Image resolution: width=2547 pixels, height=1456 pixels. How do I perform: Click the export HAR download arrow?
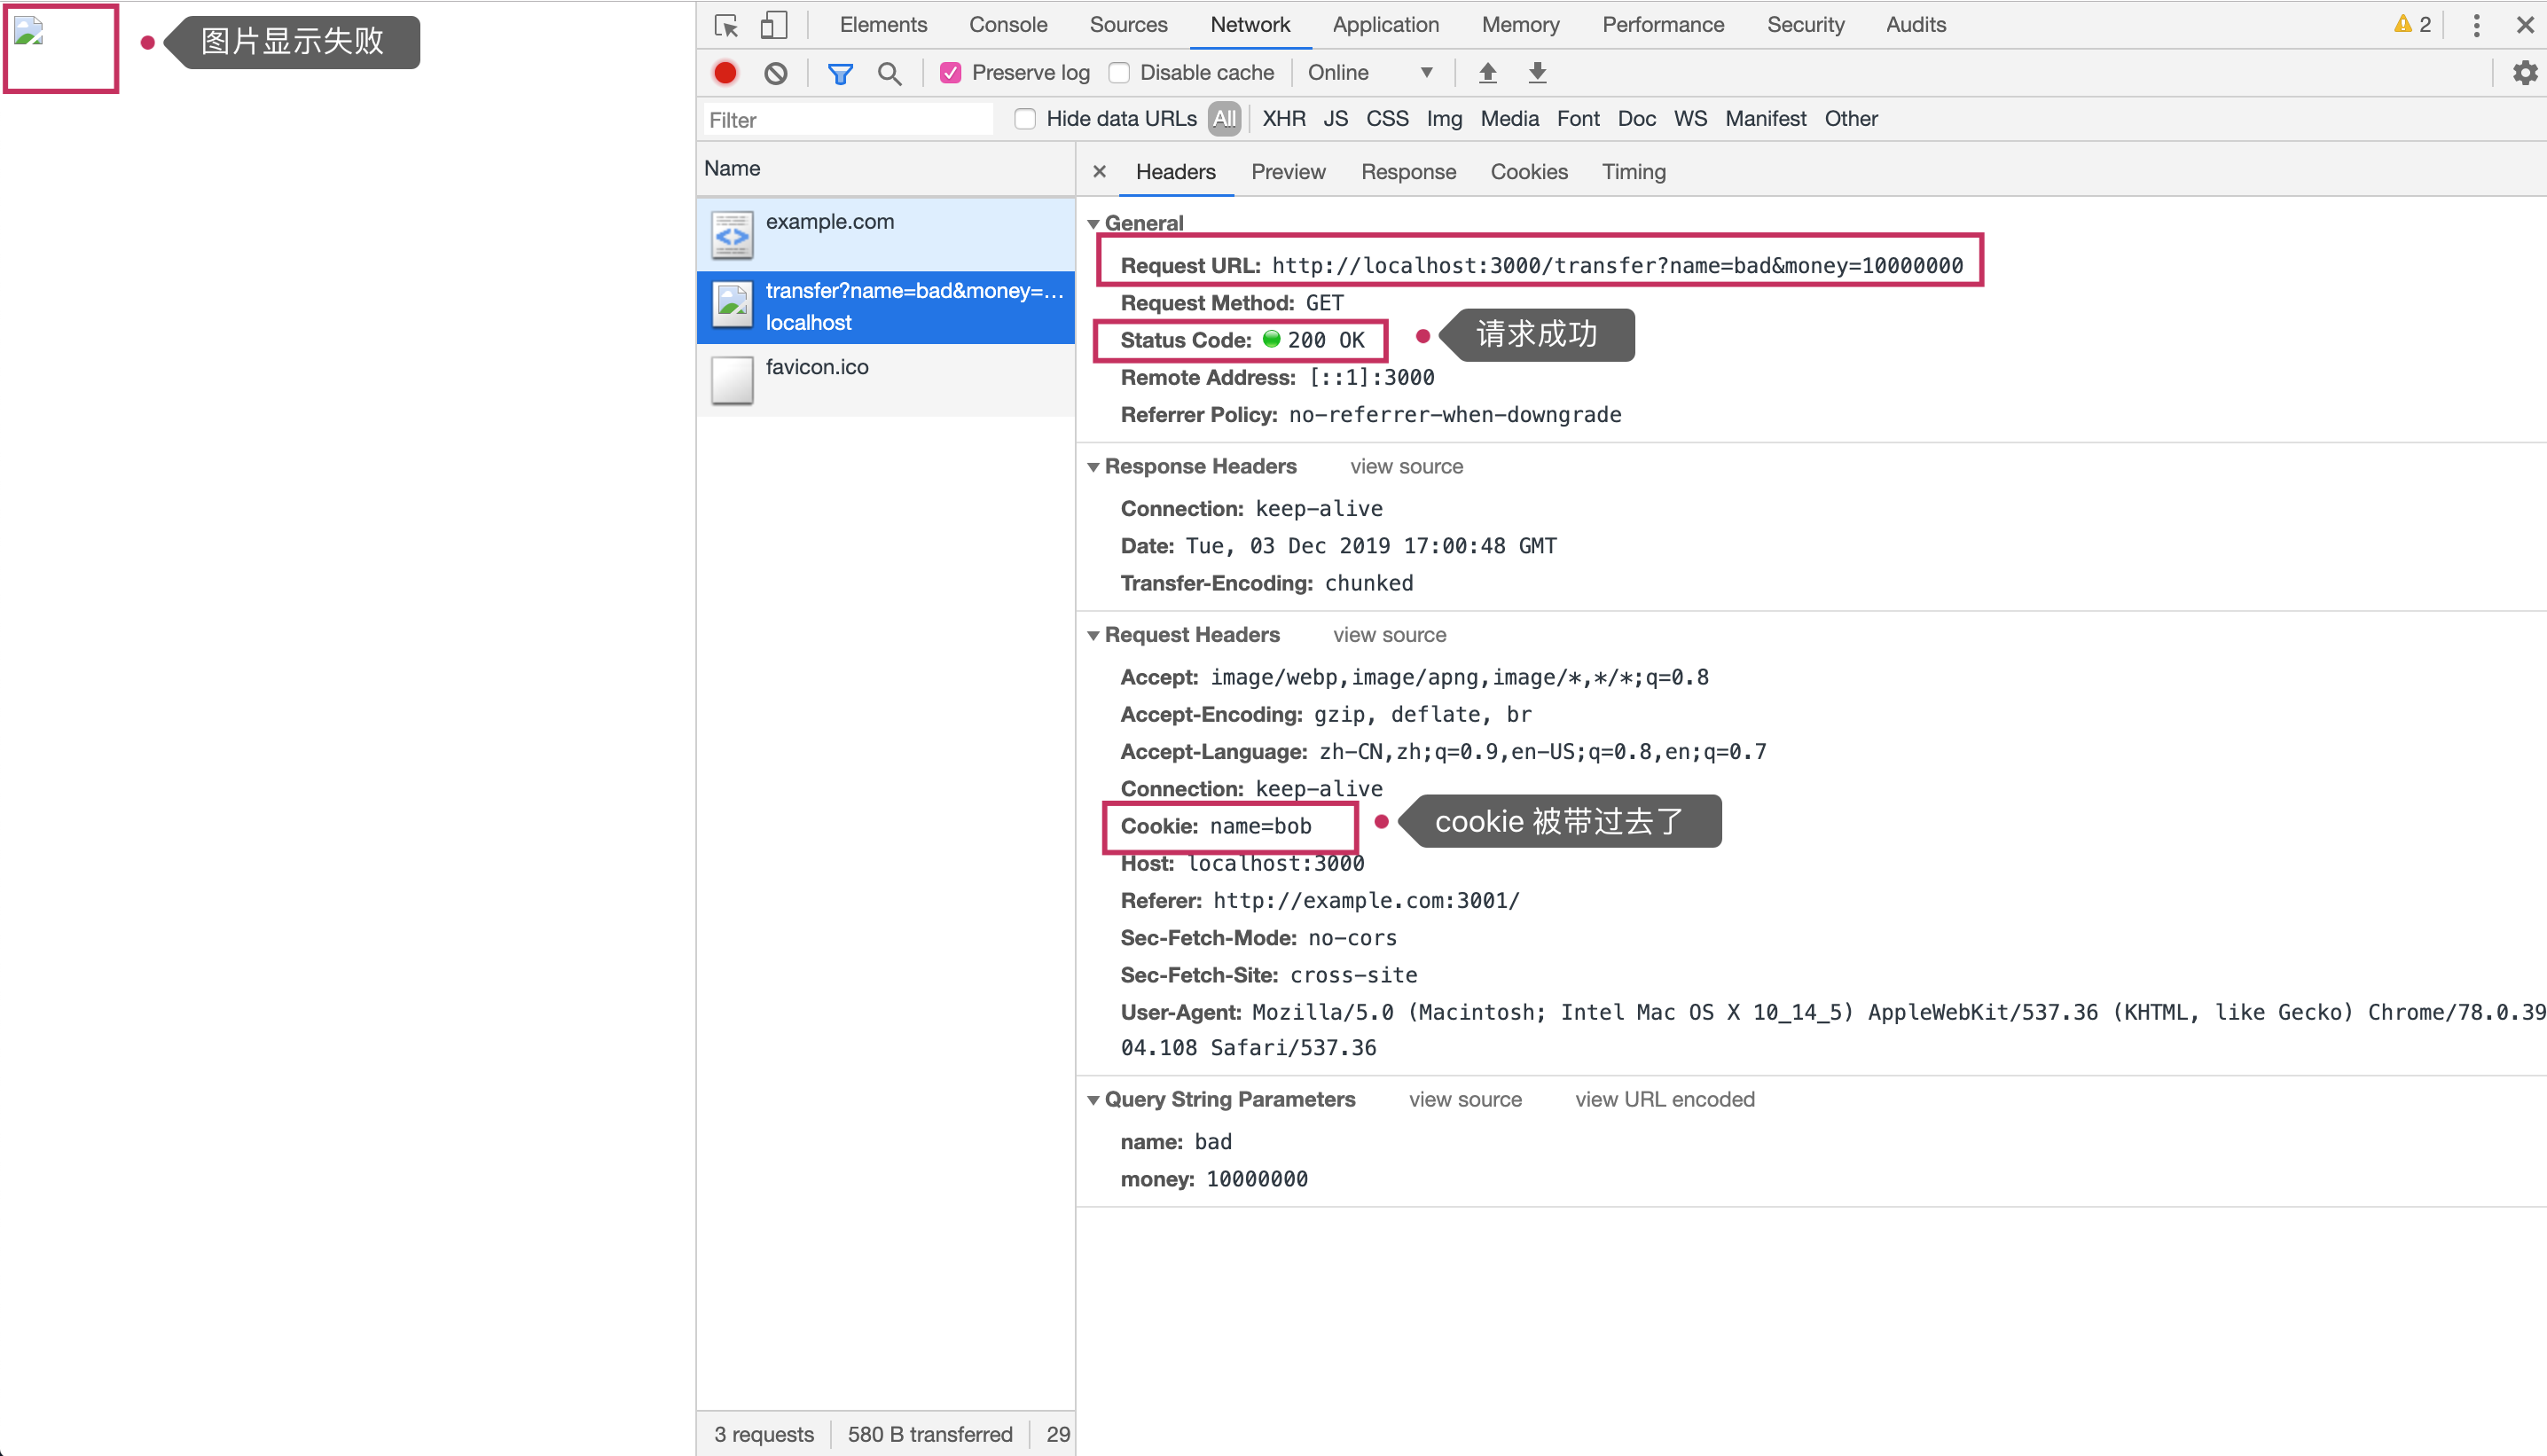1537,73
